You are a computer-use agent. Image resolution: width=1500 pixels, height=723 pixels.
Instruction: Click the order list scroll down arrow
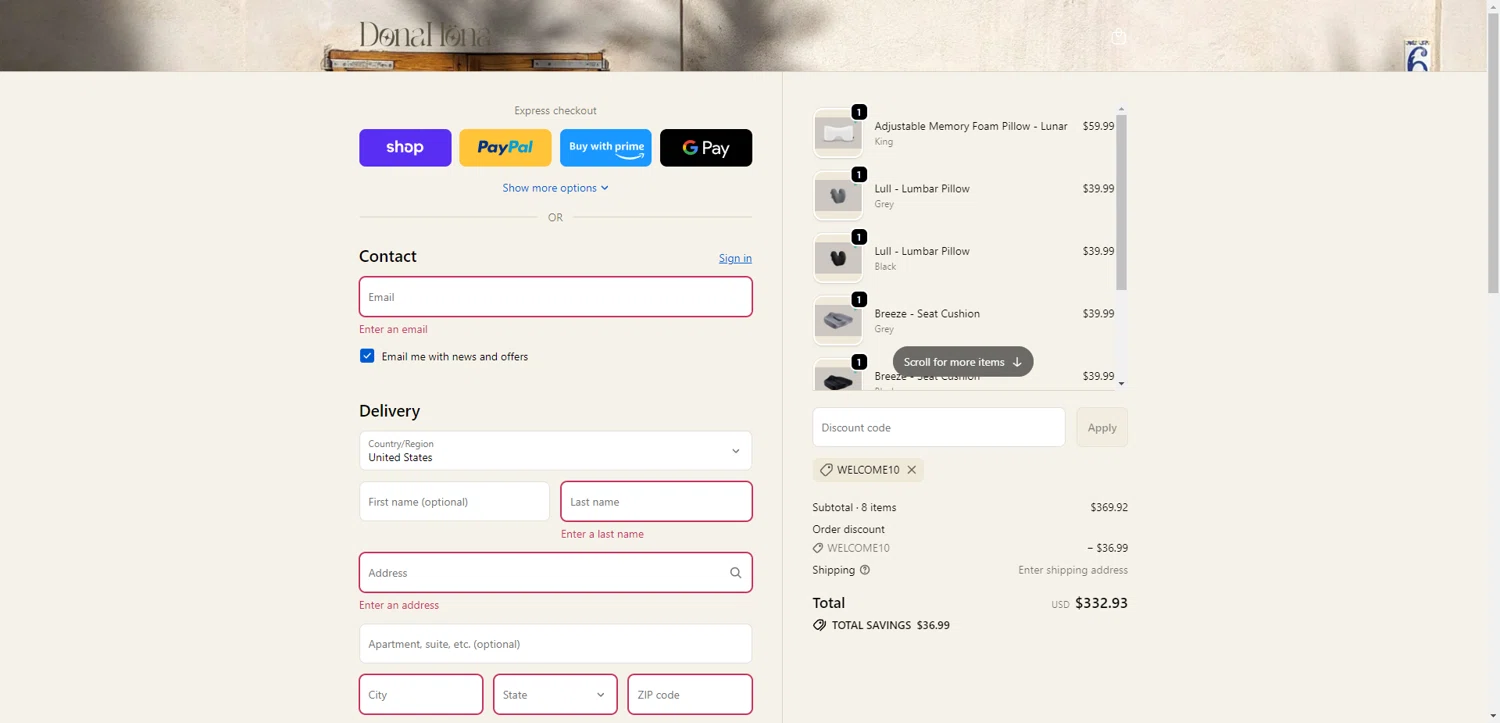[x=1121, y=384]
